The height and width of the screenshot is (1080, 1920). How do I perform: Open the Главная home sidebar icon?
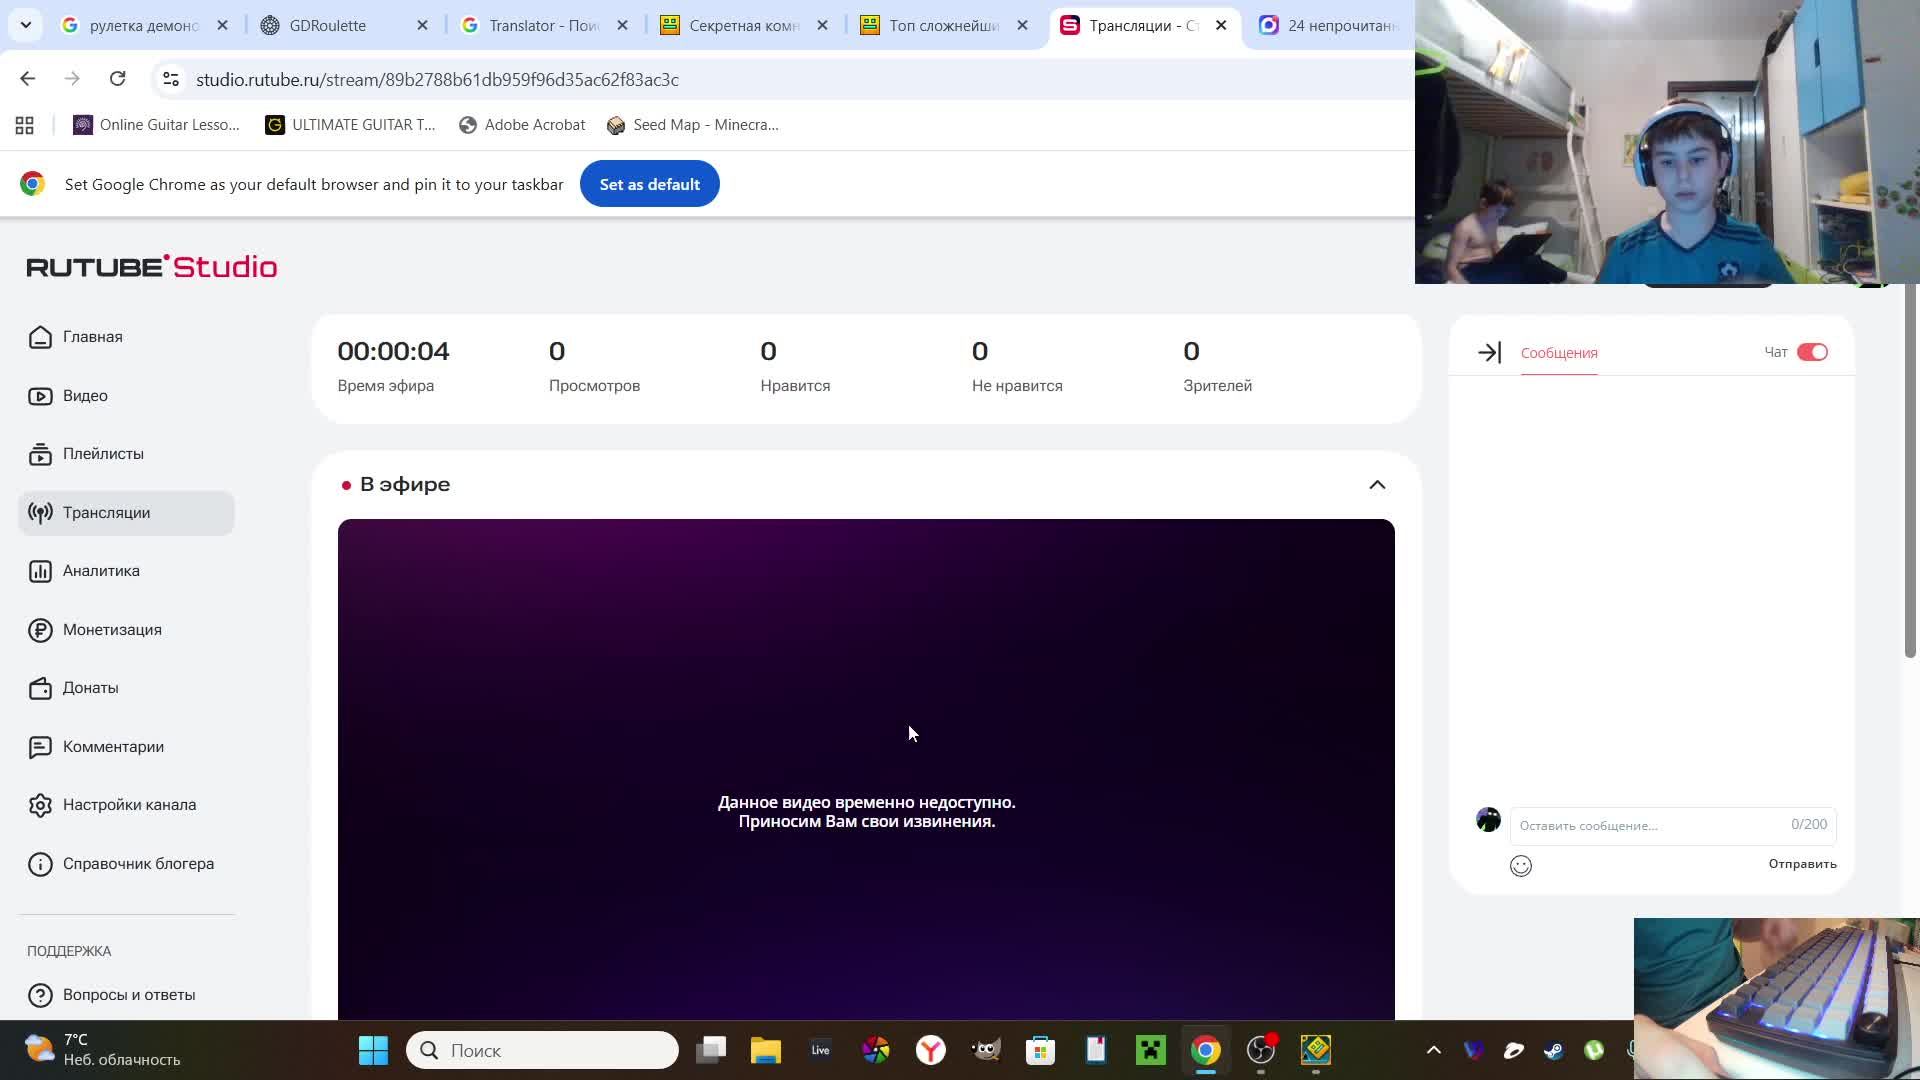[40, 337]
